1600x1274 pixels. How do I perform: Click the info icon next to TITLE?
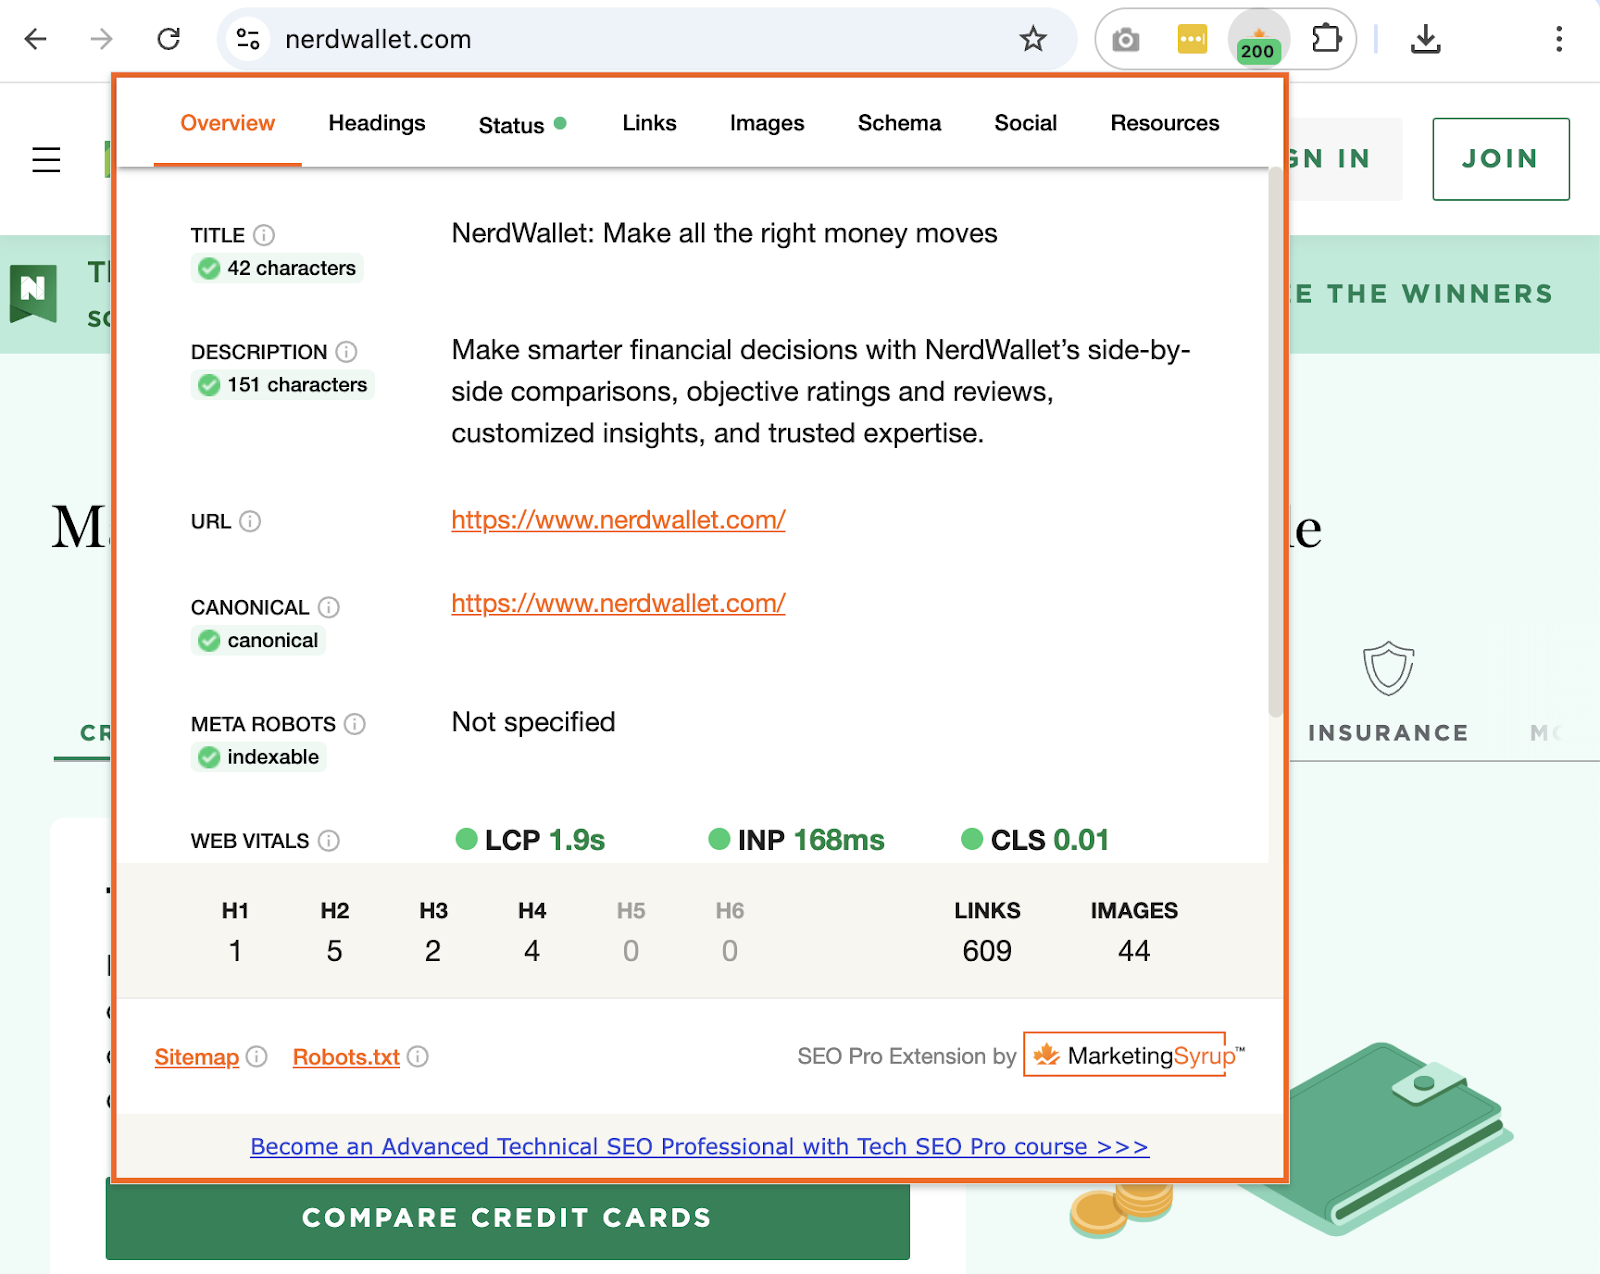click(264, 235)
